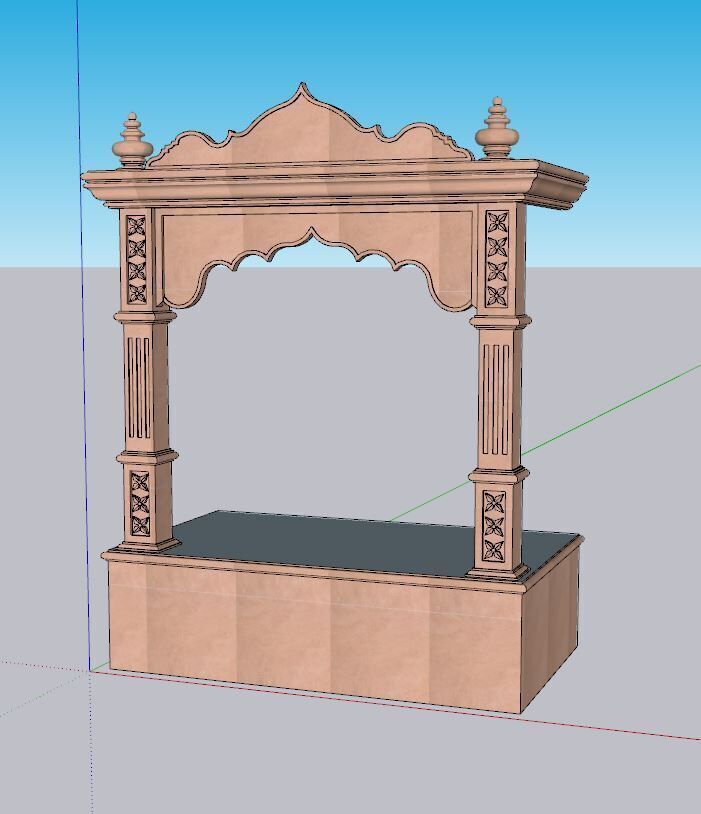Select the lower floral carving on the left pillar
701x814 pixels.
pos(140,503)
